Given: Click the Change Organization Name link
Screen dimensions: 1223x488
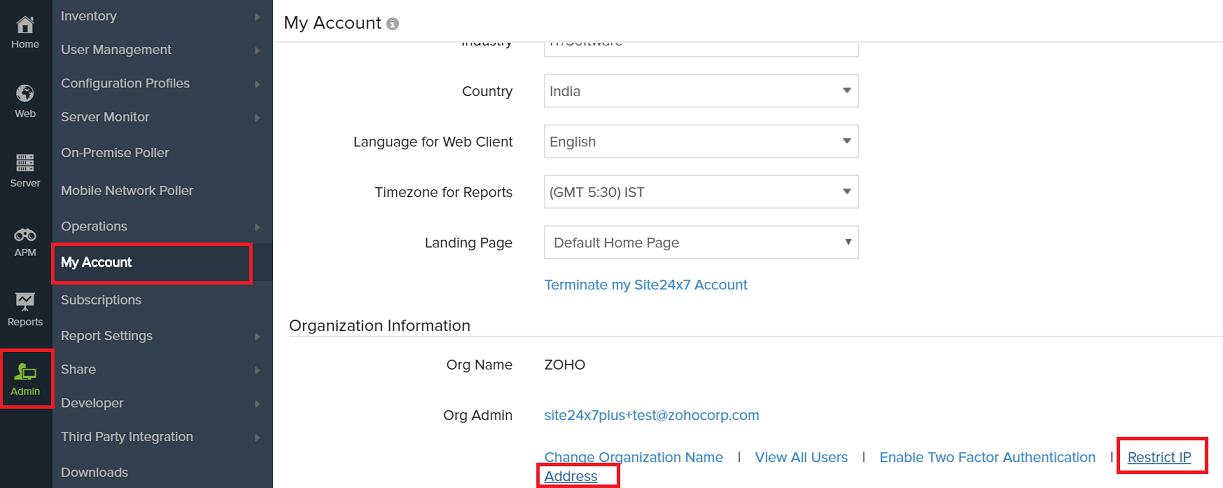Looking at the screenshot, I should pyautogui.click(x=633, y=457).
